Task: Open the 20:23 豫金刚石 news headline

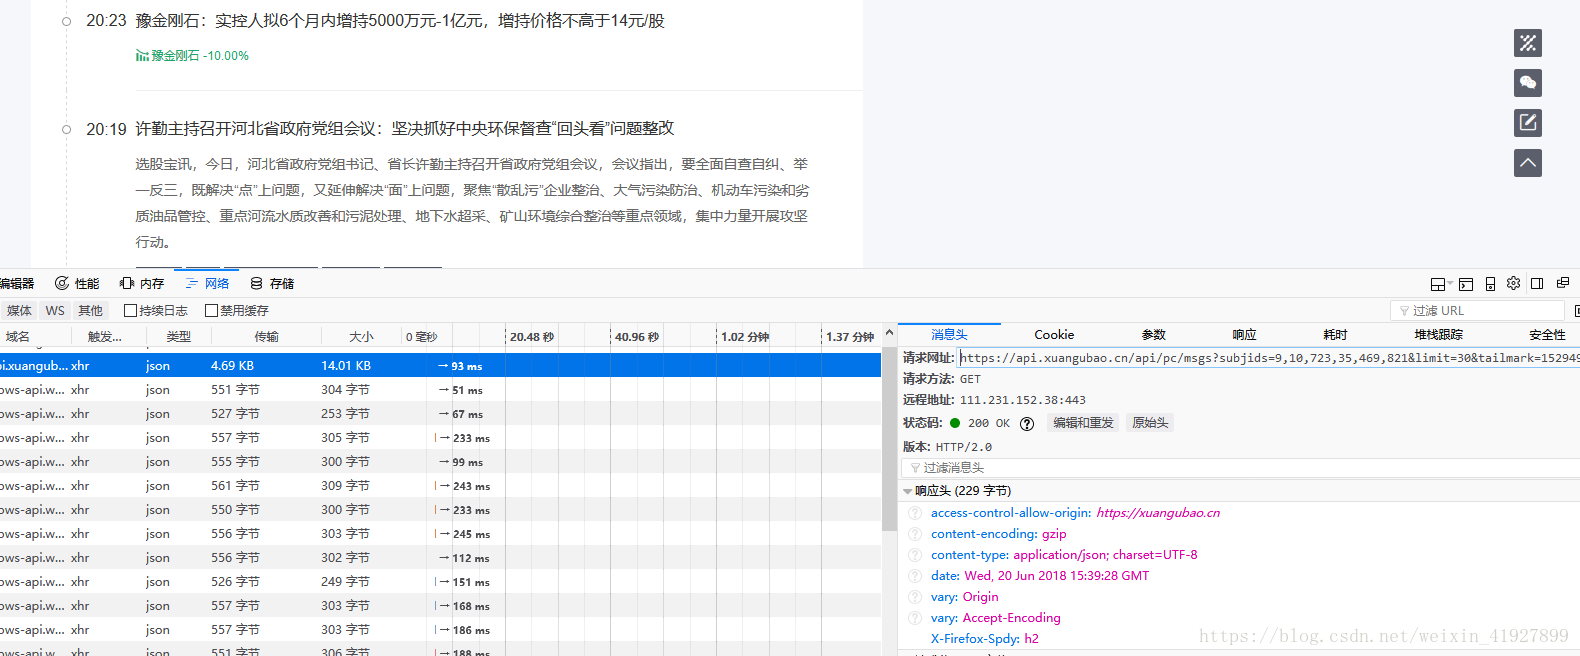Action: pyautogui.click(x=400, y=21)
